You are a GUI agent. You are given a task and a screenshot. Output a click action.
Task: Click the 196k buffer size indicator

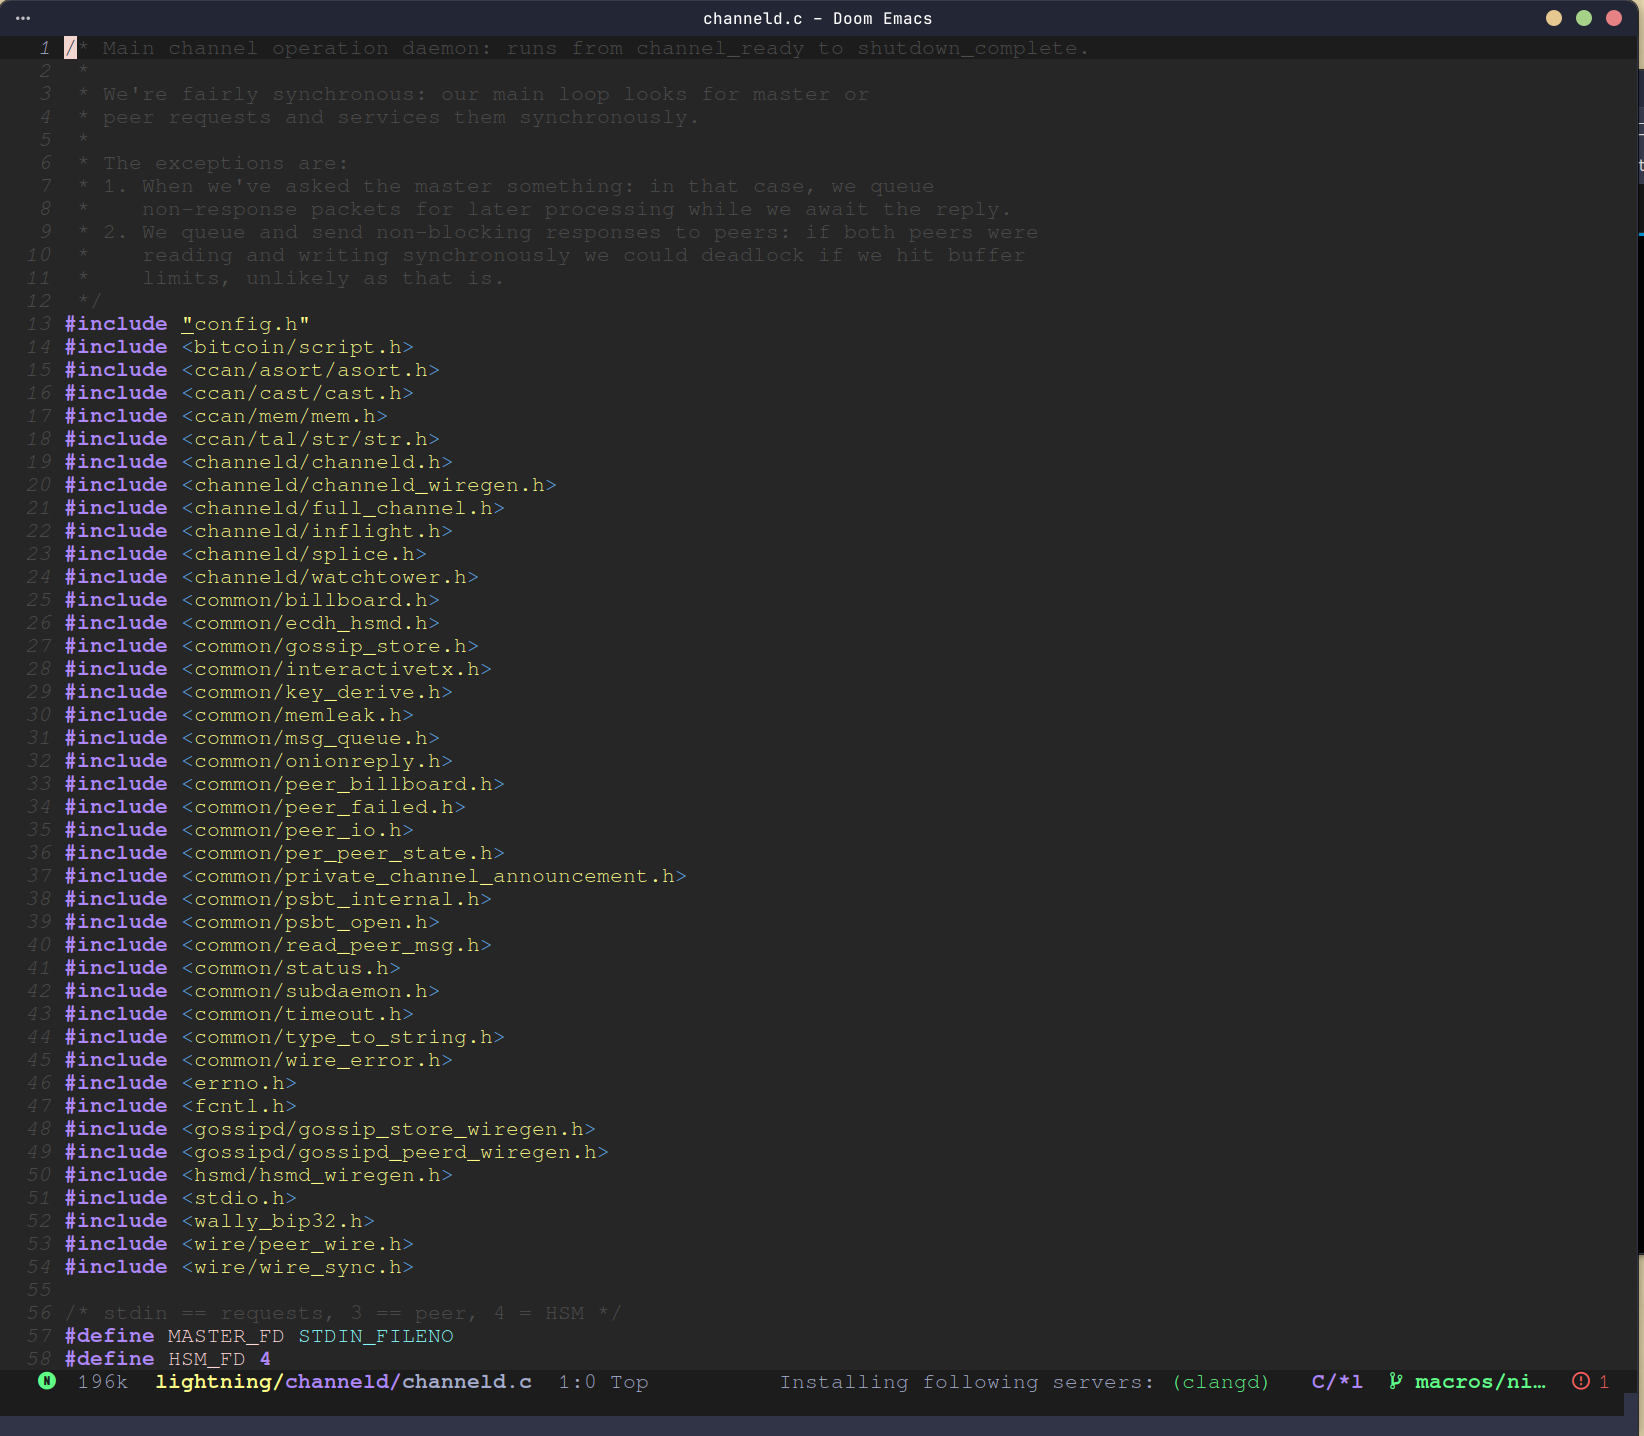point(103,1382)
